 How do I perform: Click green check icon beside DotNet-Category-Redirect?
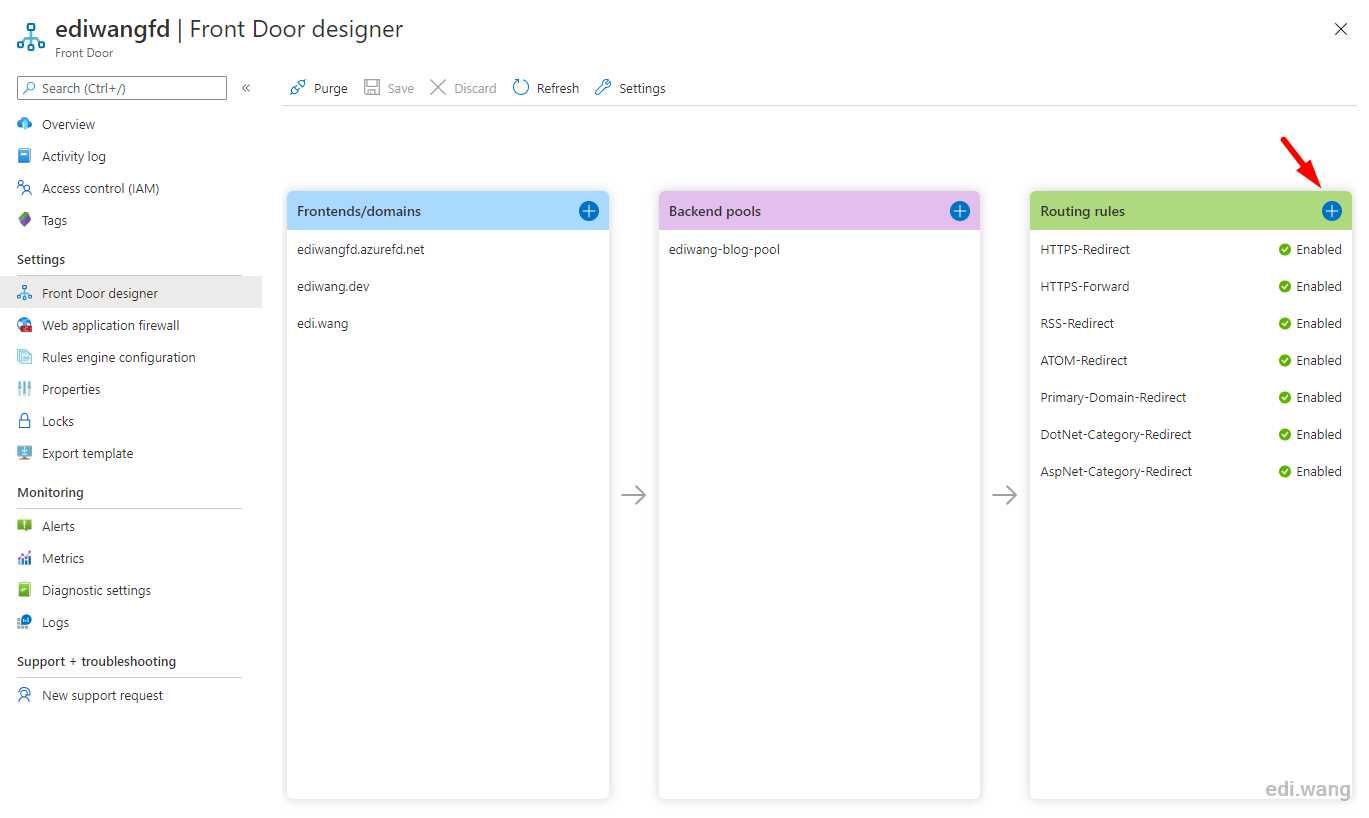(1285, 434)
